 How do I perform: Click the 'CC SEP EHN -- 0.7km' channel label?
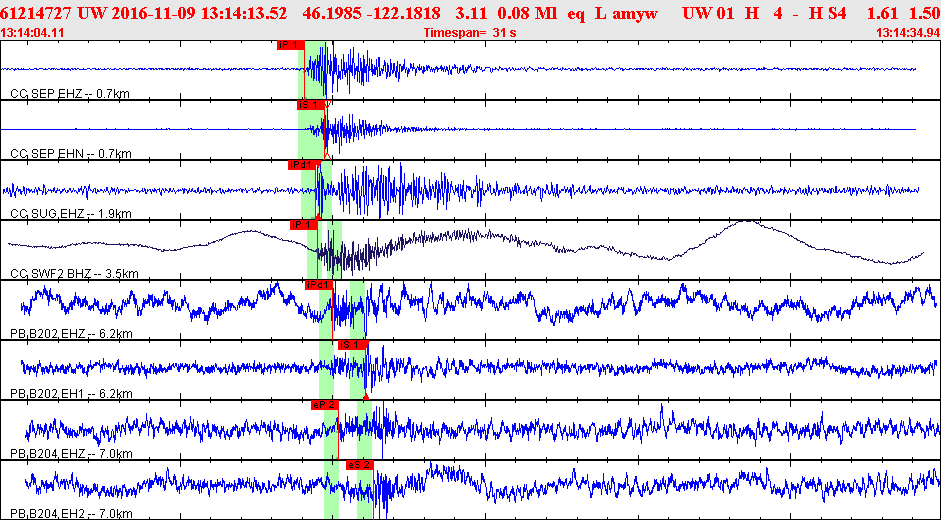(71, 154)
